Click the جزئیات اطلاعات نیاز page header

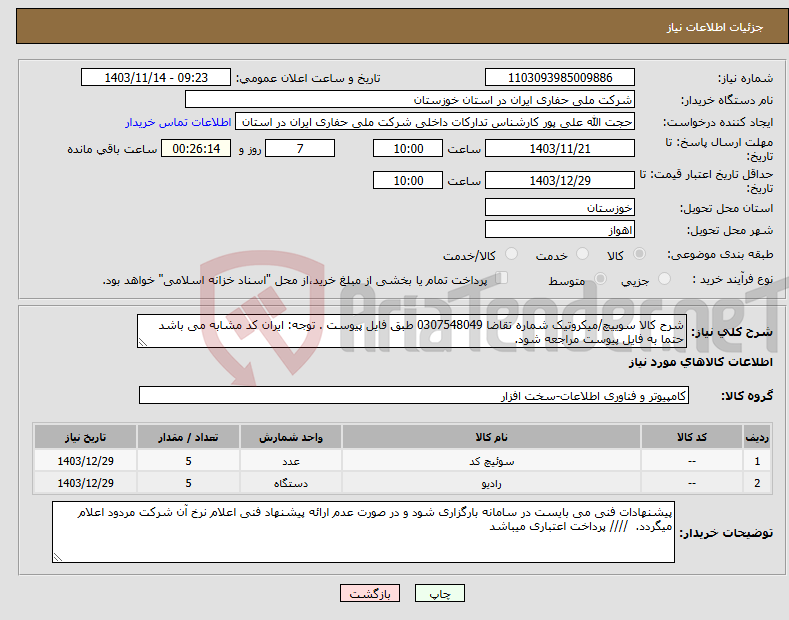point(715,27)
